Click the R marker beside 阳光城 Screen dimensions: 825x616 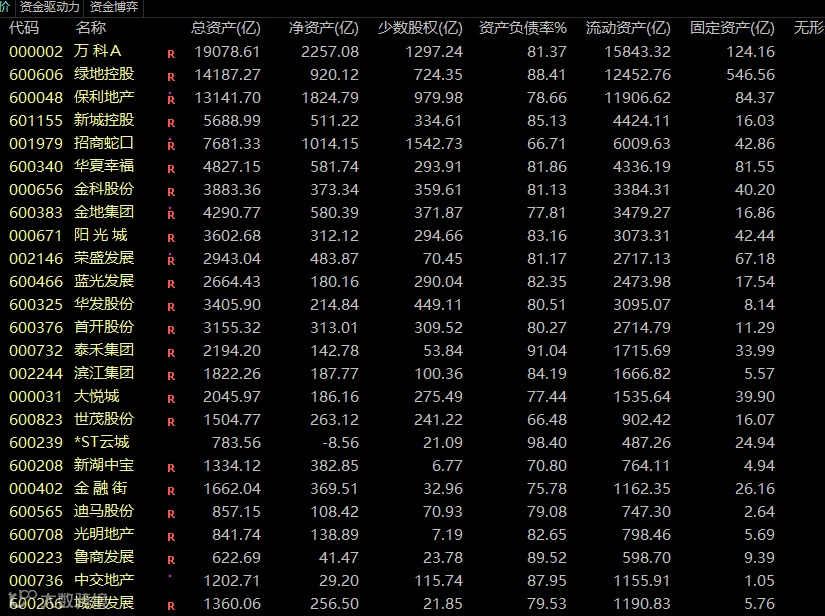click(171, 238)
